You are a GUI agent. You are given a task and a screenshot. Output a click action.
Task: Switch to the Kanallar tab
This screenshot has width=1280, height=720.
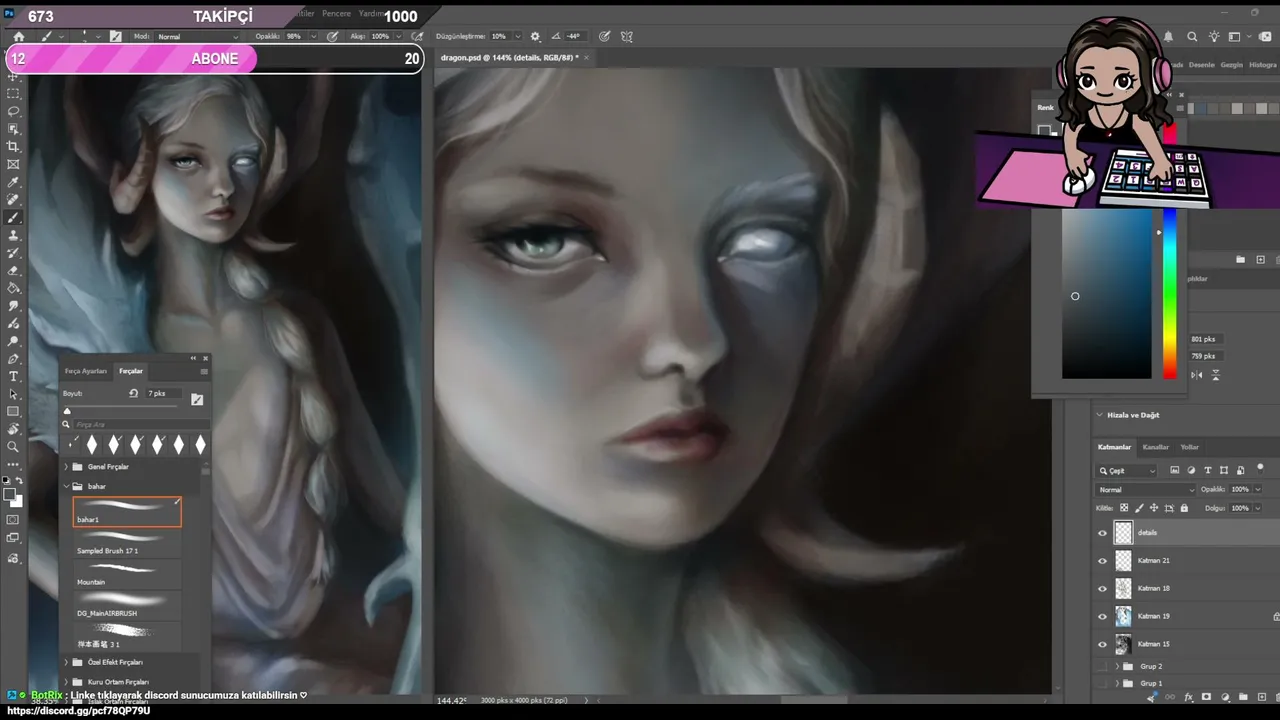click(1156, 447)
